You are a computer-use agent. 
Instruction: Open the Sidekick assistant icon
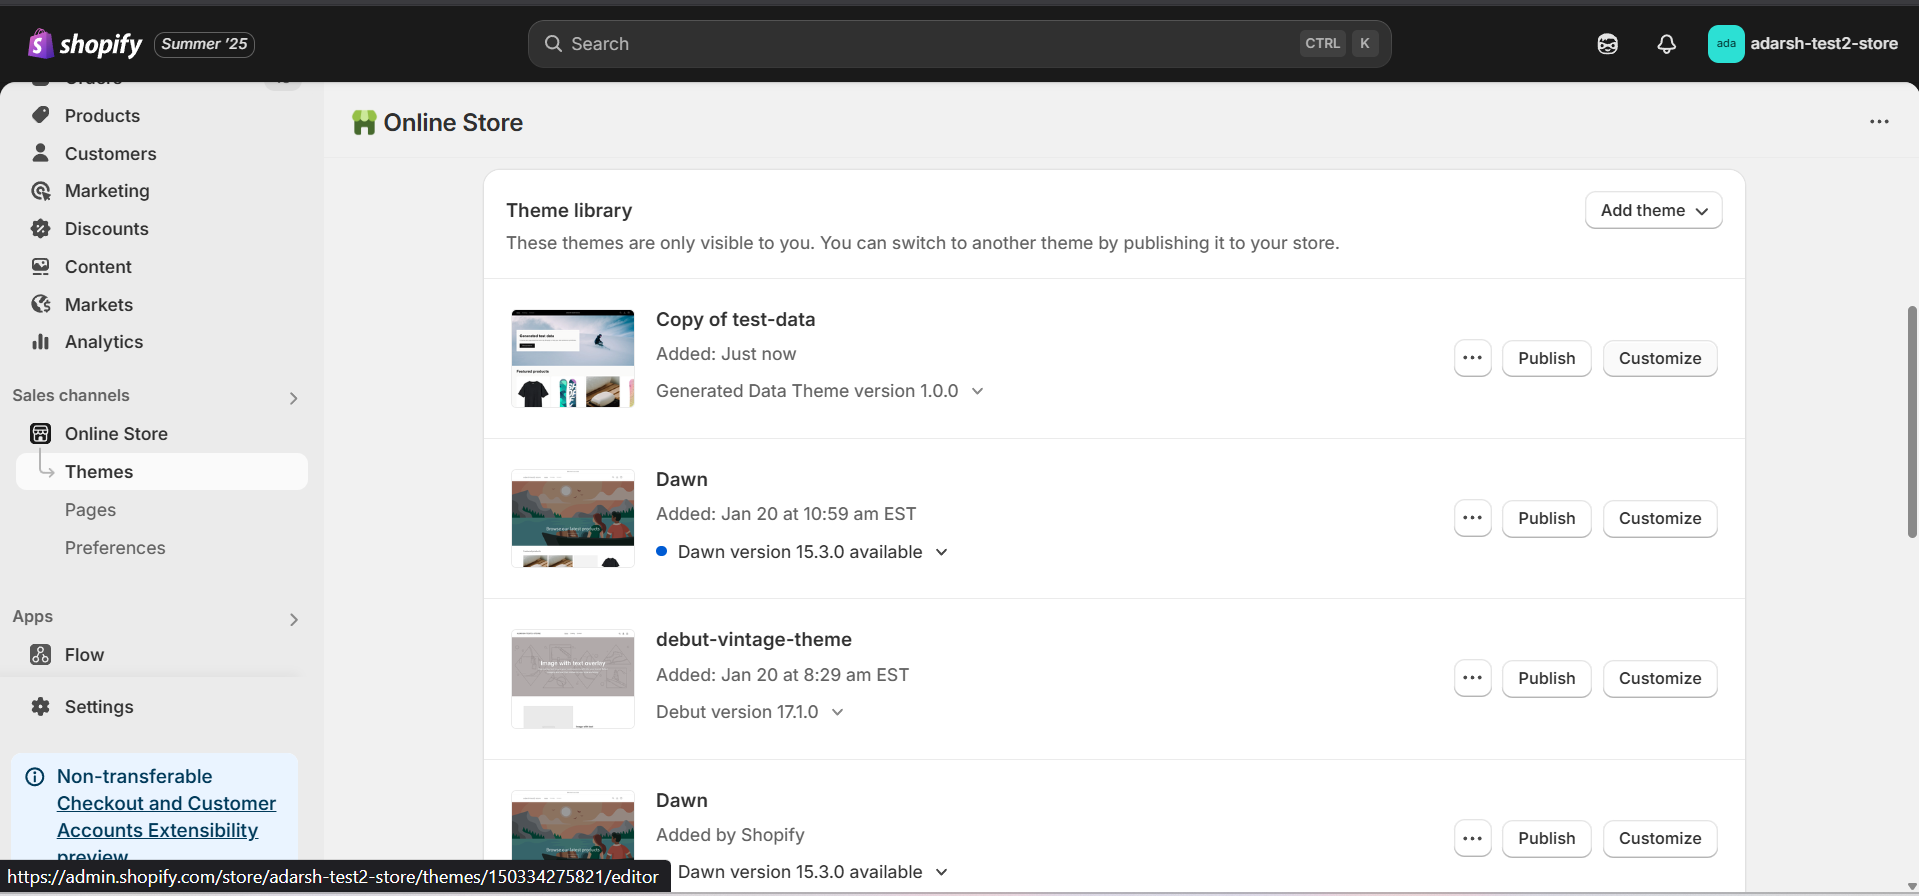tap(1607, 44)
